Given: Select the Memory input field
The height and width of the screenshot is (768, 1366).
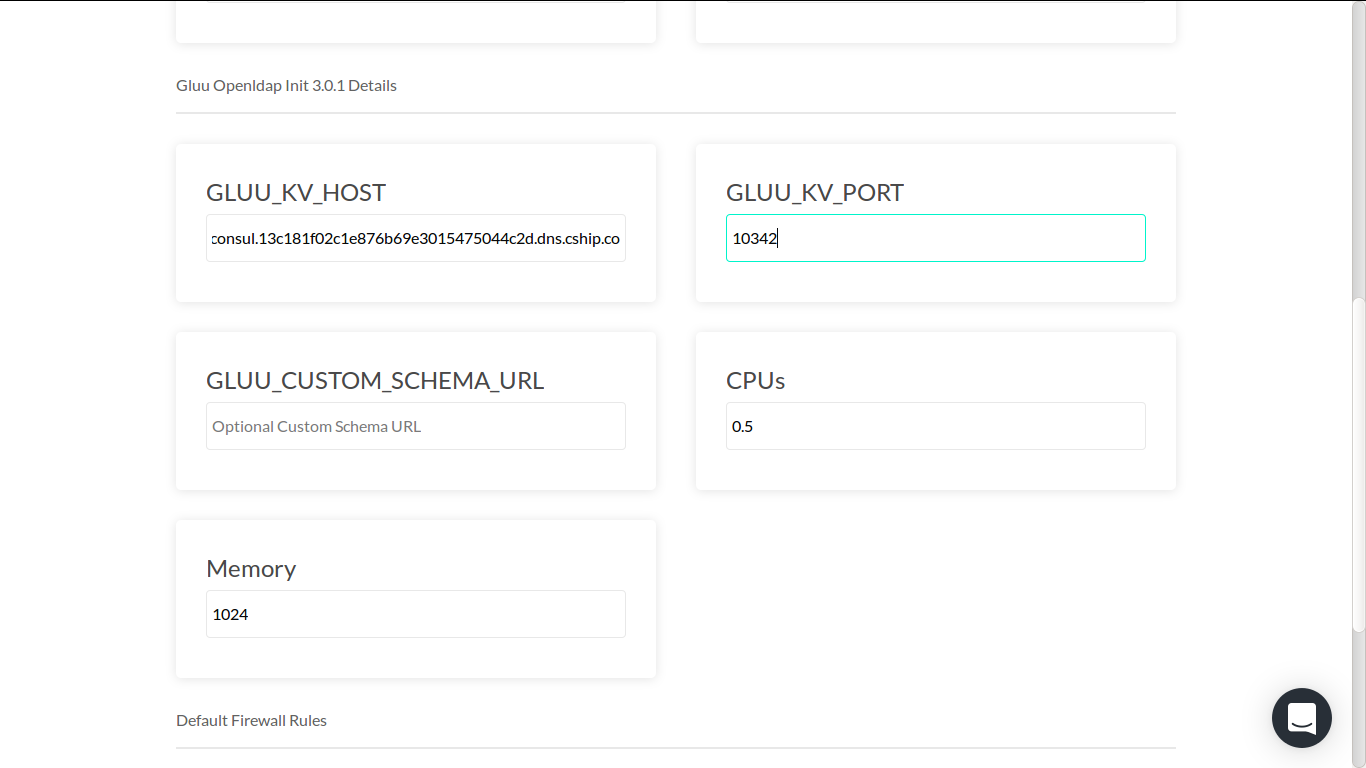Looking at the screenshot, I should tap(415, 614).
